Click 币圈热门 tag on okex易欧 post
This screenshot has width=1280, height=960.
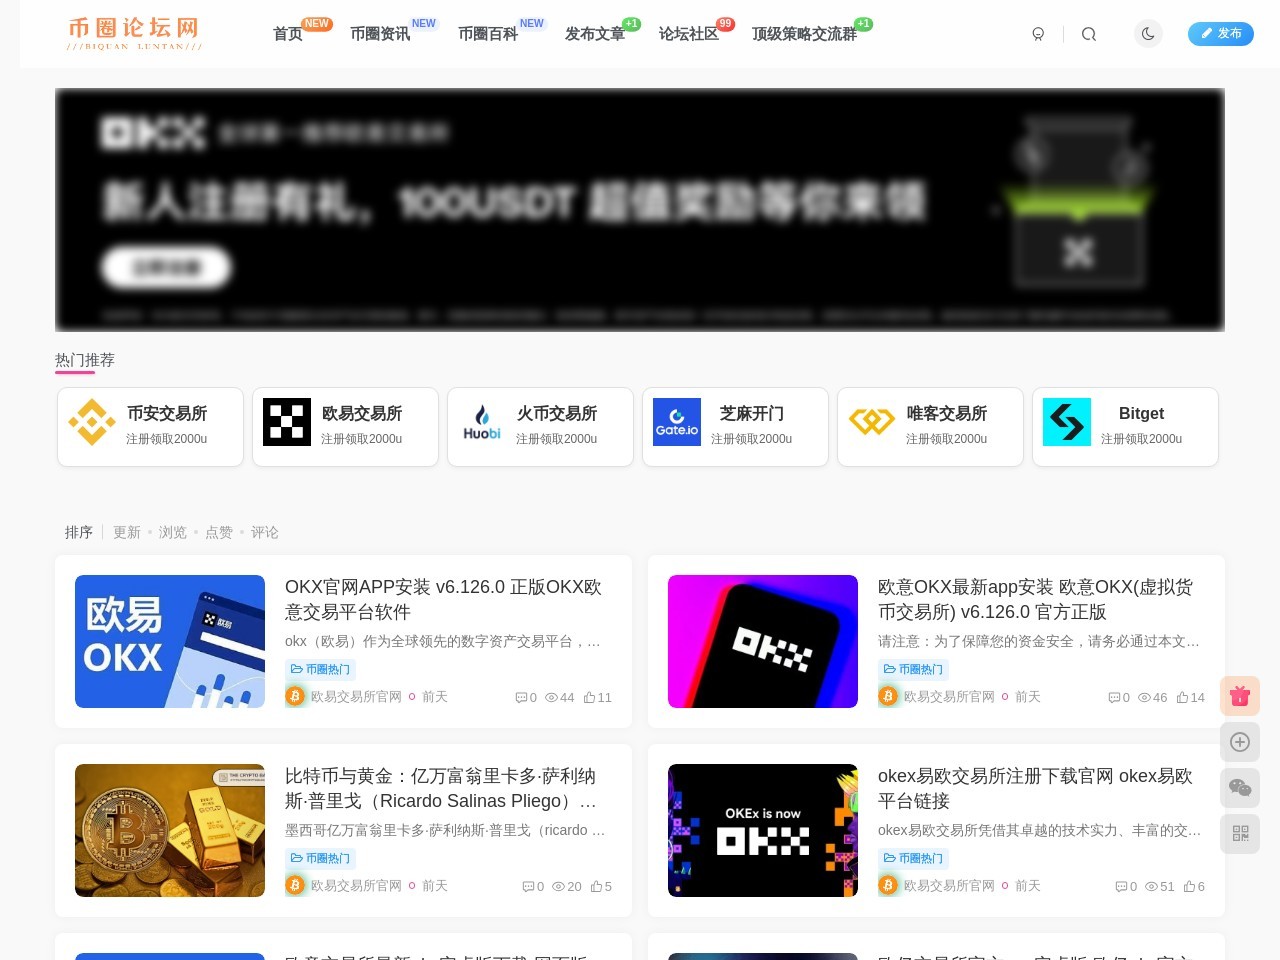(913, 859)
